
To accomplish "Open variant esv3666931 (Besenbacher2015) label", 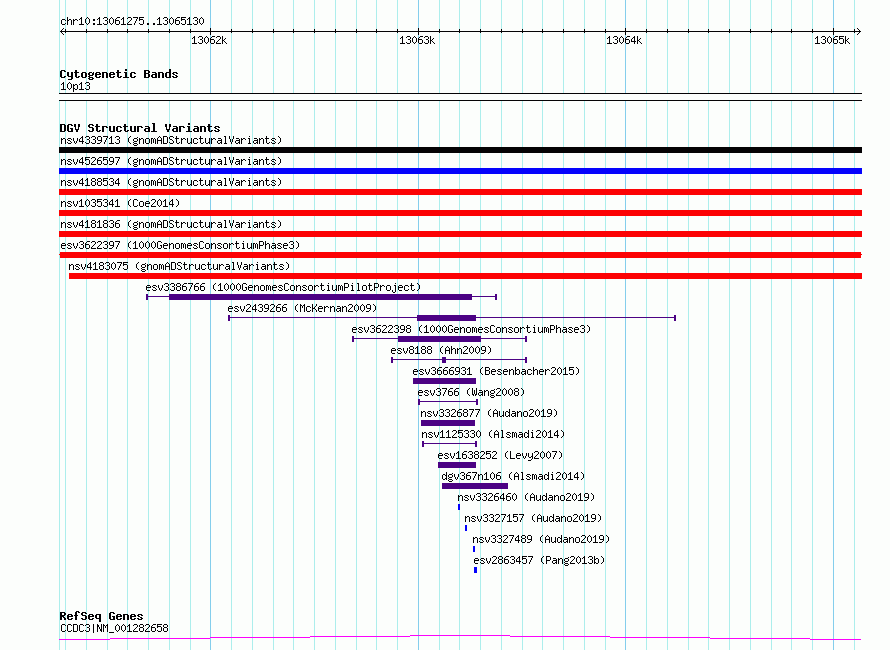I will point(496,371).
